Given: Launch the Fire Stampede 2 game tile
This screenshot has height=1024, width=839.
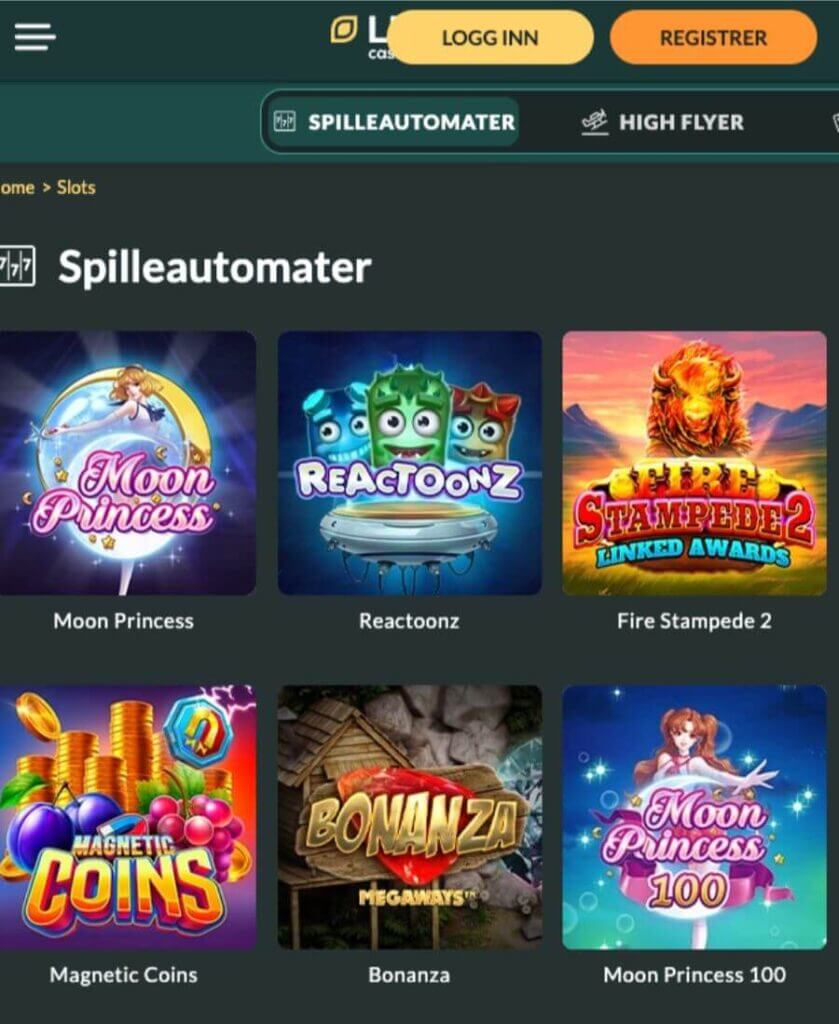Looking at the screenshot, I should [x=694, y=463].
